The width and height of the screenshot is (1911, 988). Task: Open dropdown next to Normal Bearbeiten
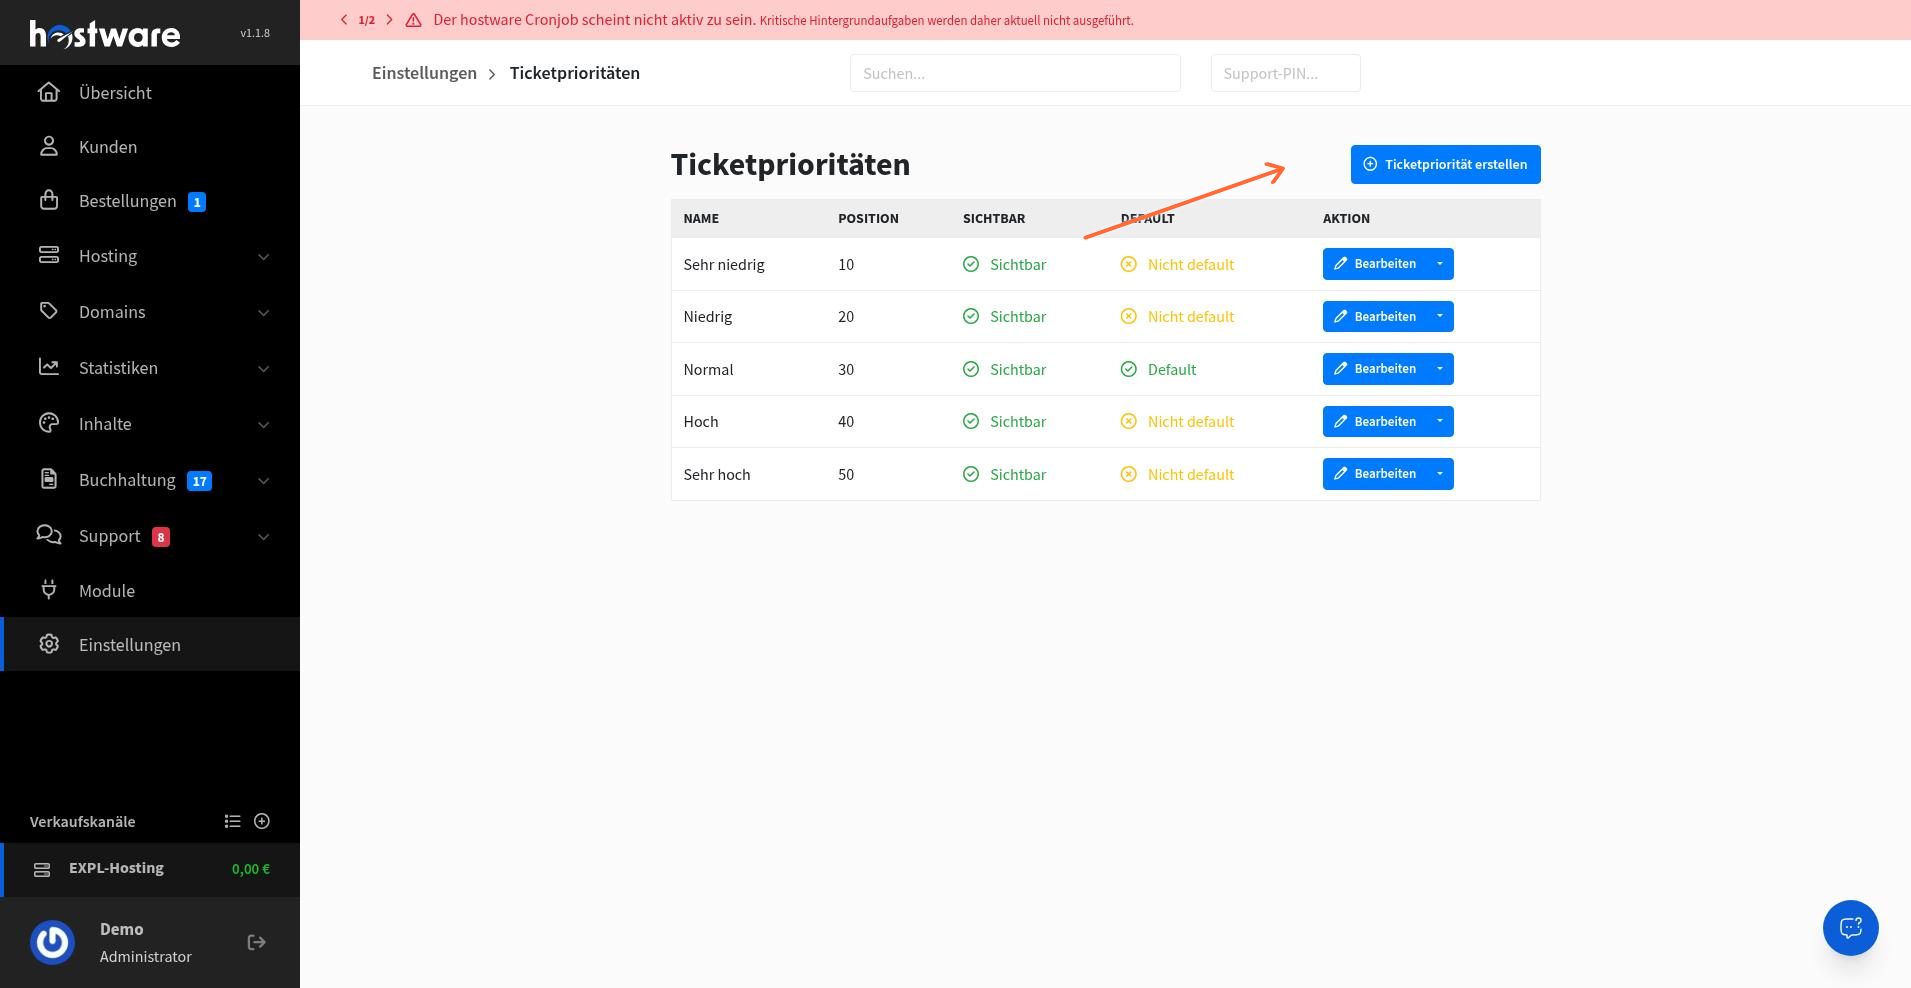pos(1440,369)
